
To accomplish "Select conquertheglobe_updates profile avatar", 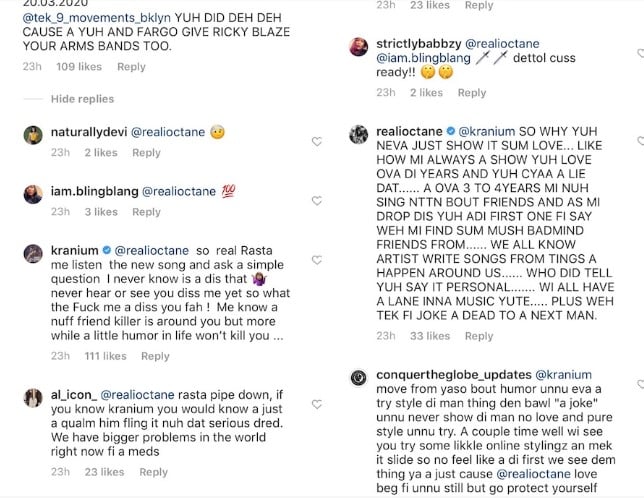I will (359, 376).
